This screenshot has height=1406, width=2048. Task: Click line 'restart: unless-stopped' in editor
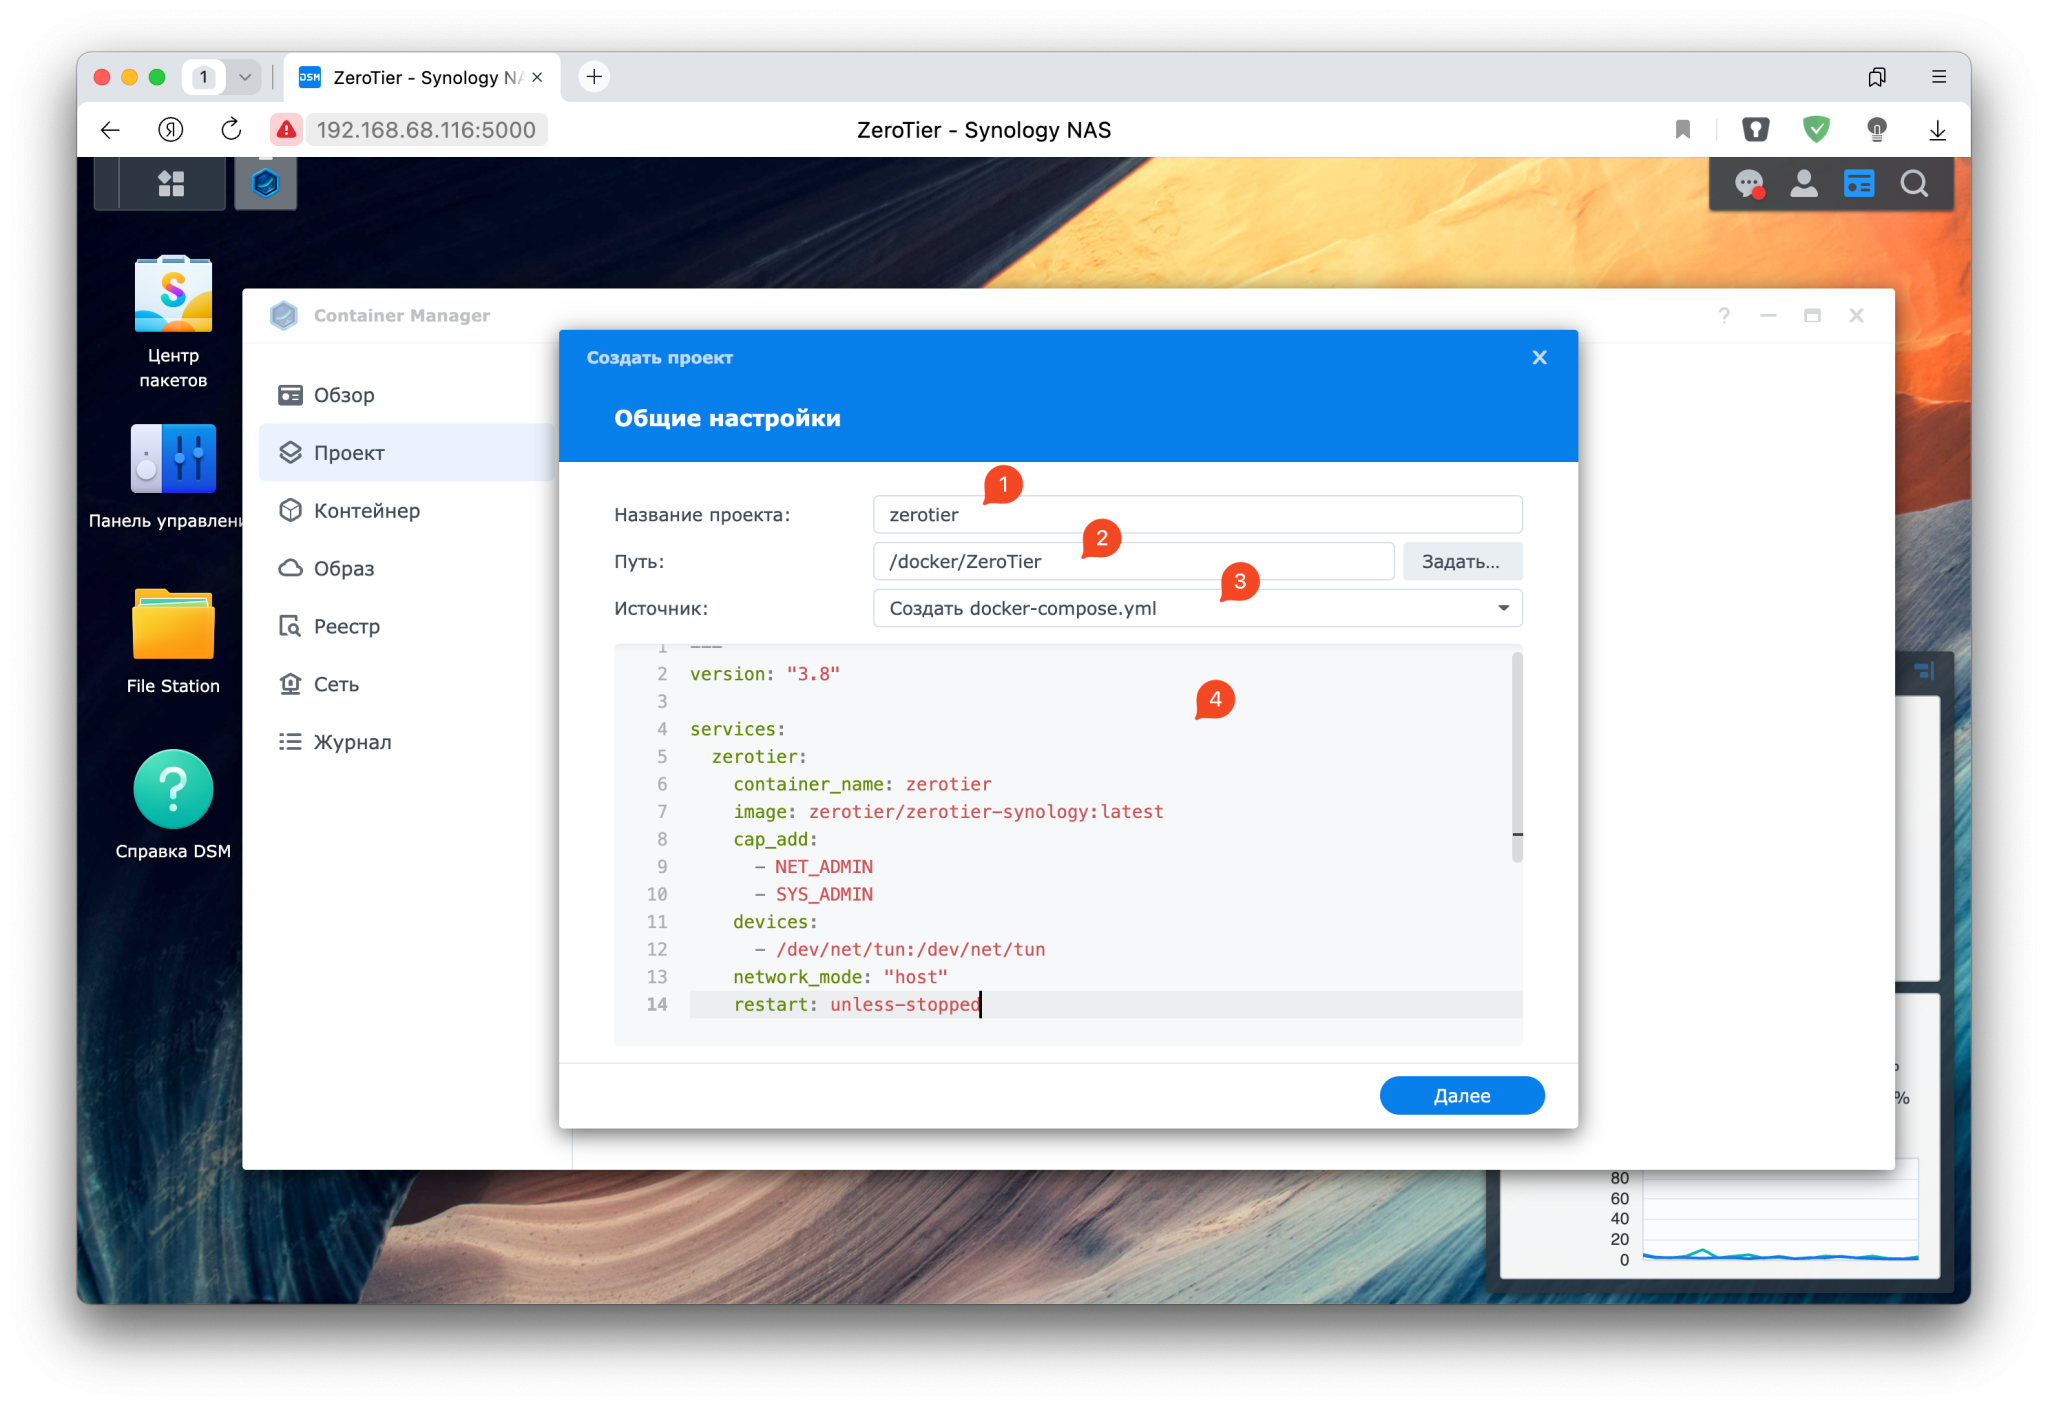857,1005
